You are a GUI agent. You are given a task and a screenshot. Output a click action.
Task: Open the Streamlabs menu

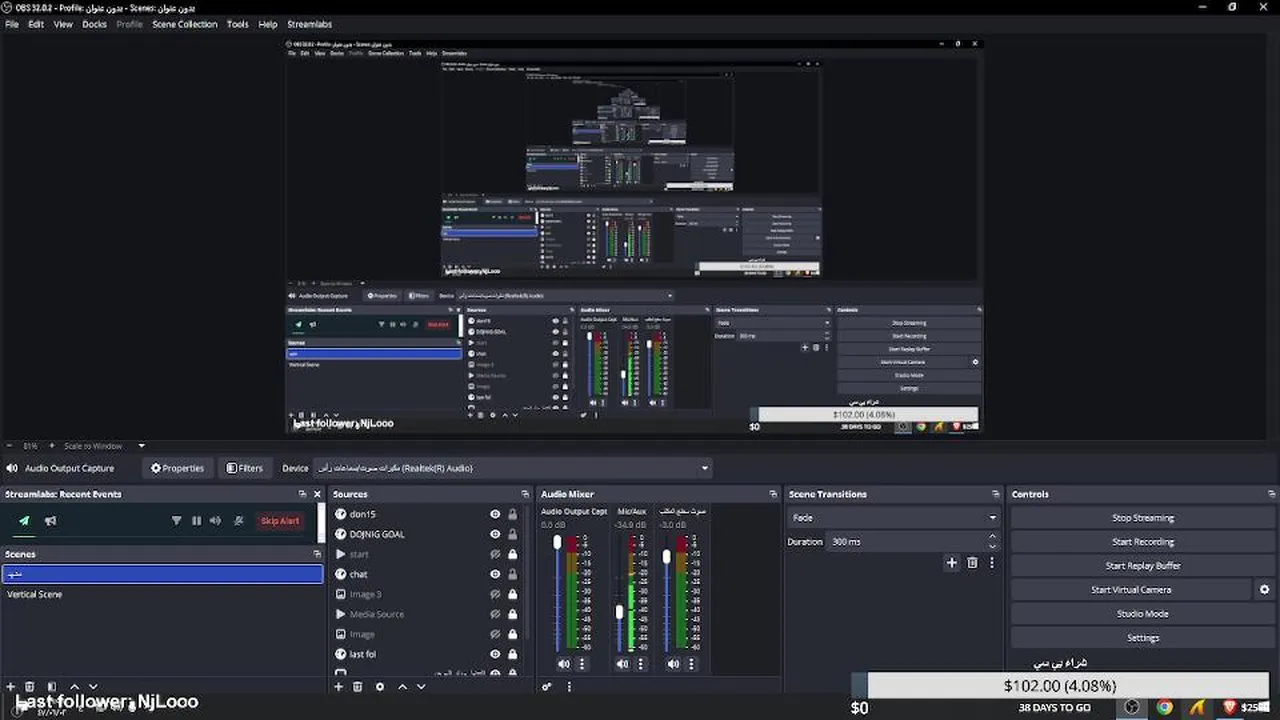point(309,24)
